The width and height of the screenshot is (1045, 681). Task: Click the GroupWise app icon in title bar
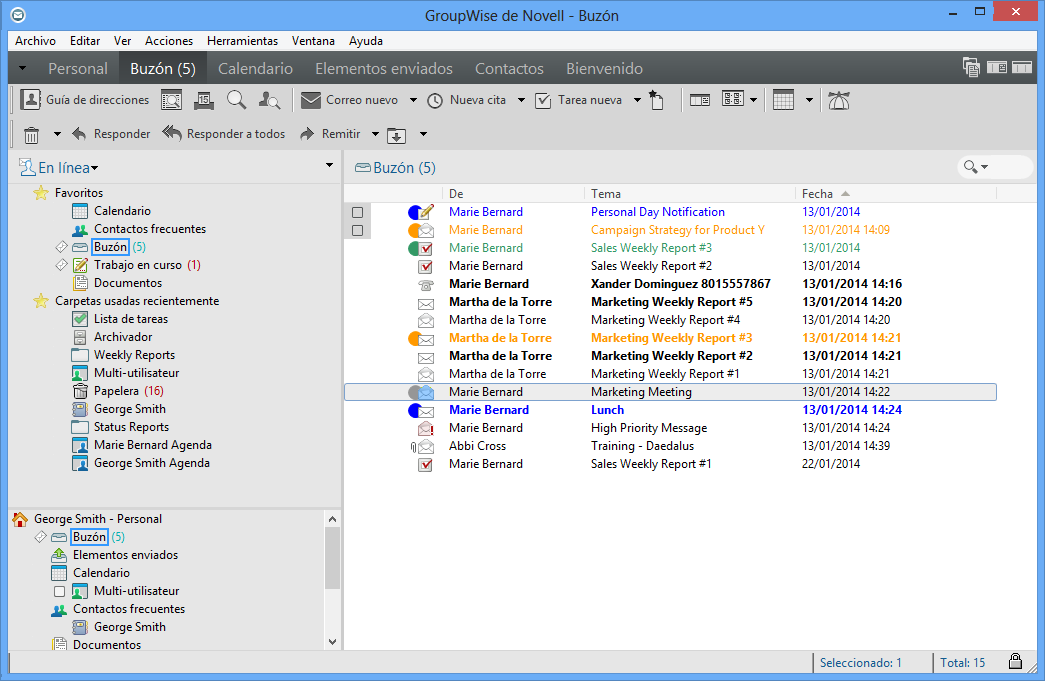tap(19, 15)
